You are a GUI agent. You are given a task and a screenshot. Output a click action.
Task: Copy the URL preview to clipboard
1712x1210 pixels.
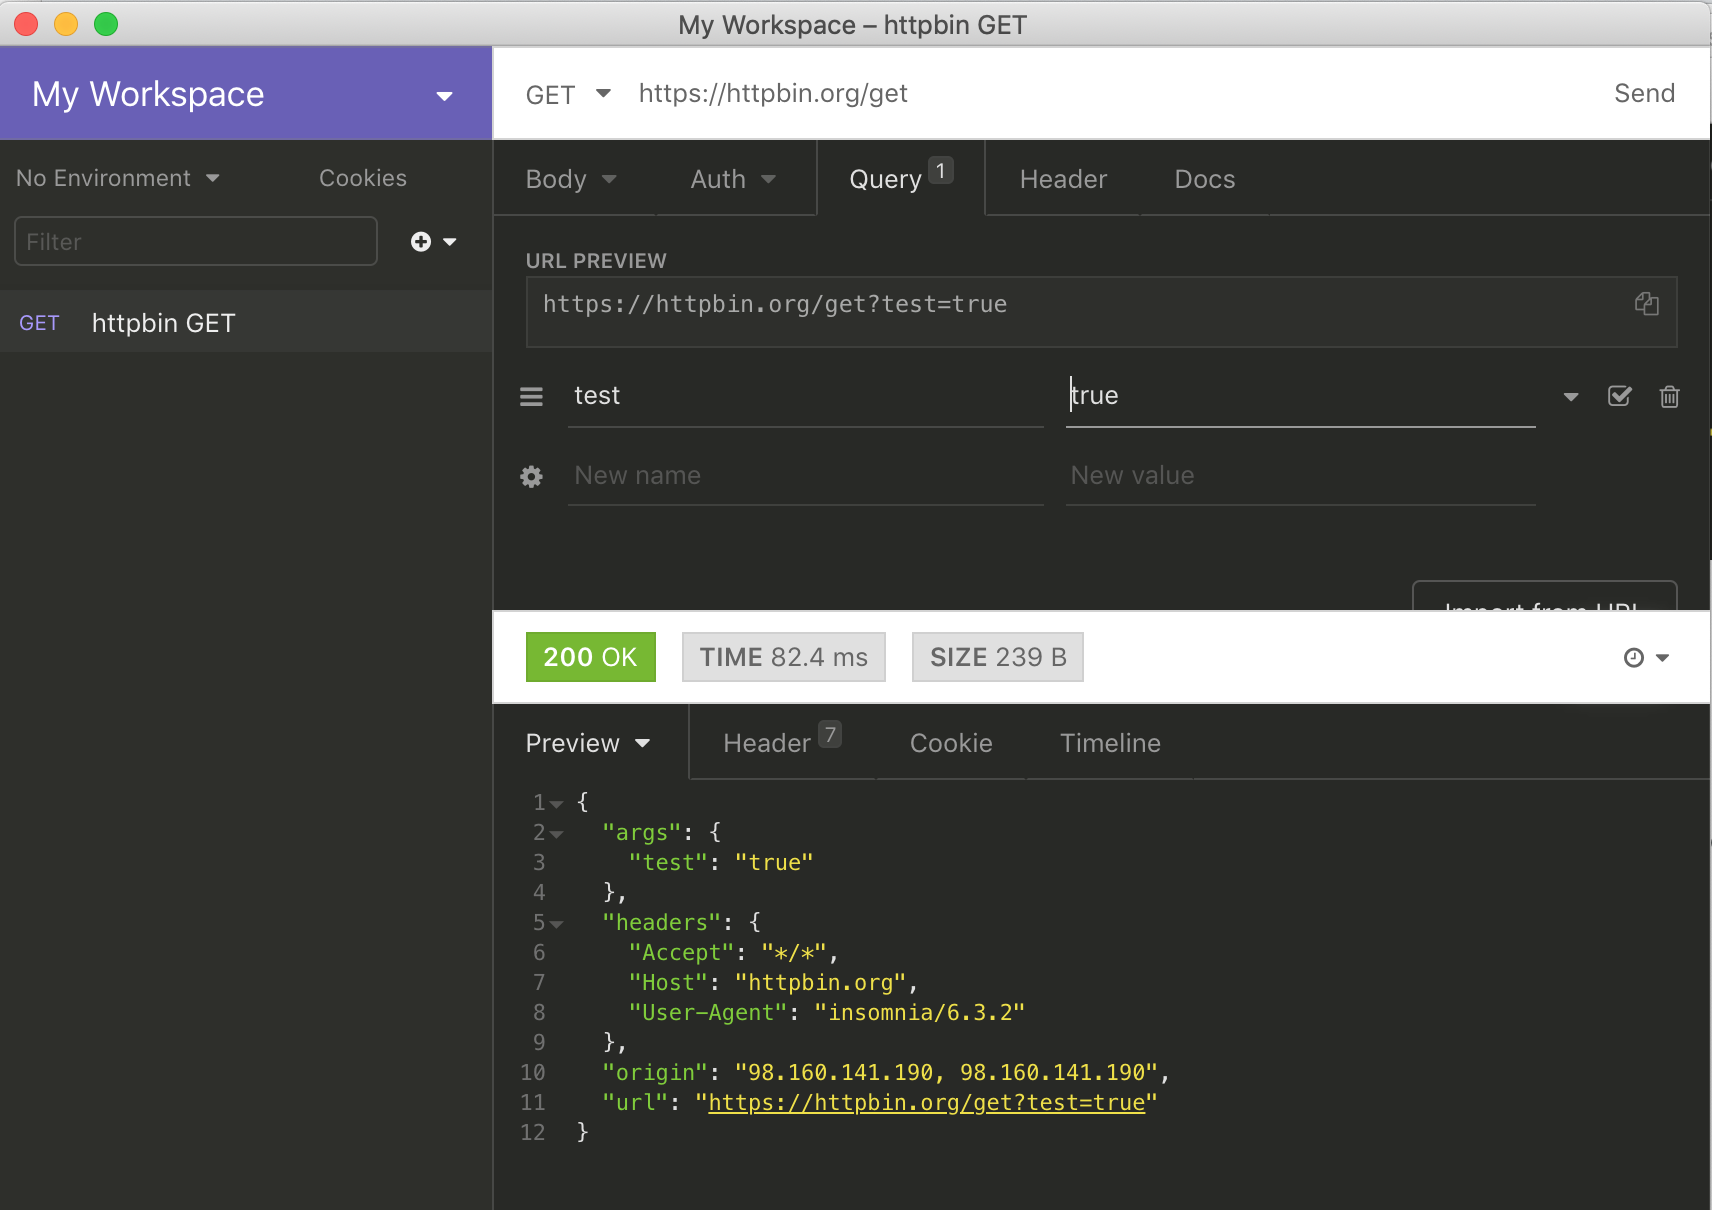coord(1646,304)
